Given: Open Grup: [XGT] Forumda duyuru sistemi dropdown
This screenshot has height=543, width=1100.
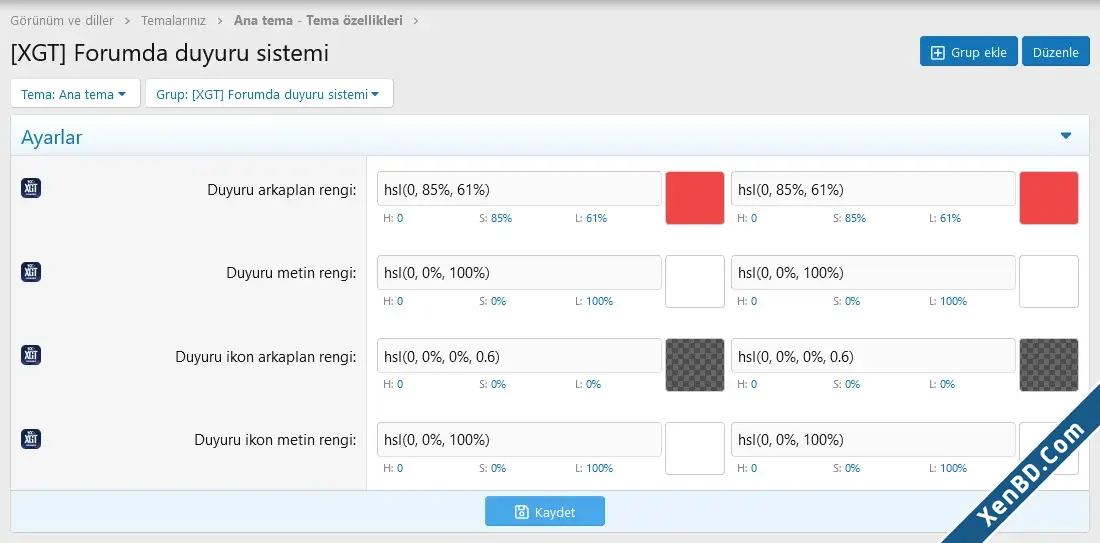Looking at the screenshot, I should point(269,94).
